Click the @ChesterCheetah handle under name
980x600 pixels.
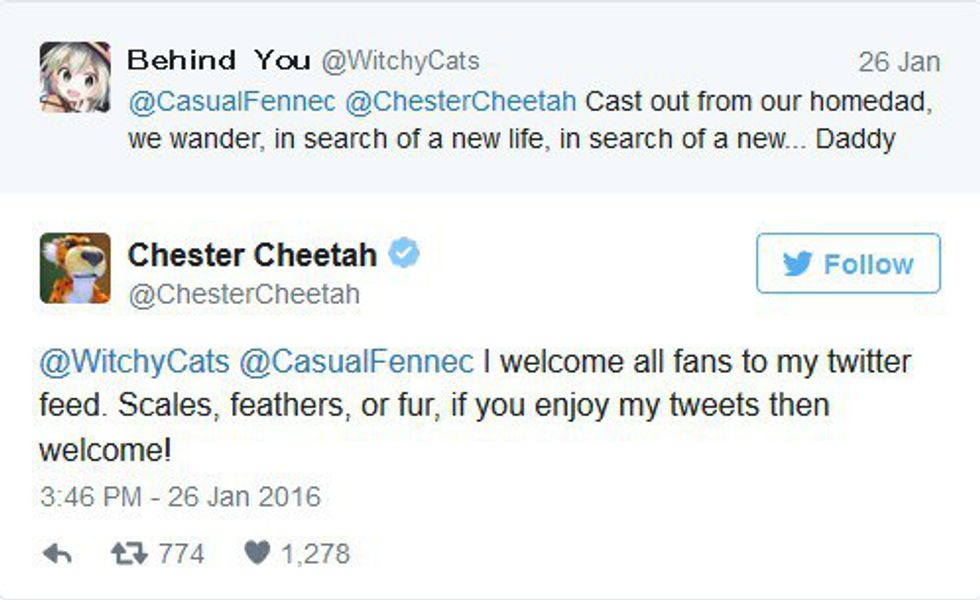tap(243, 295)
